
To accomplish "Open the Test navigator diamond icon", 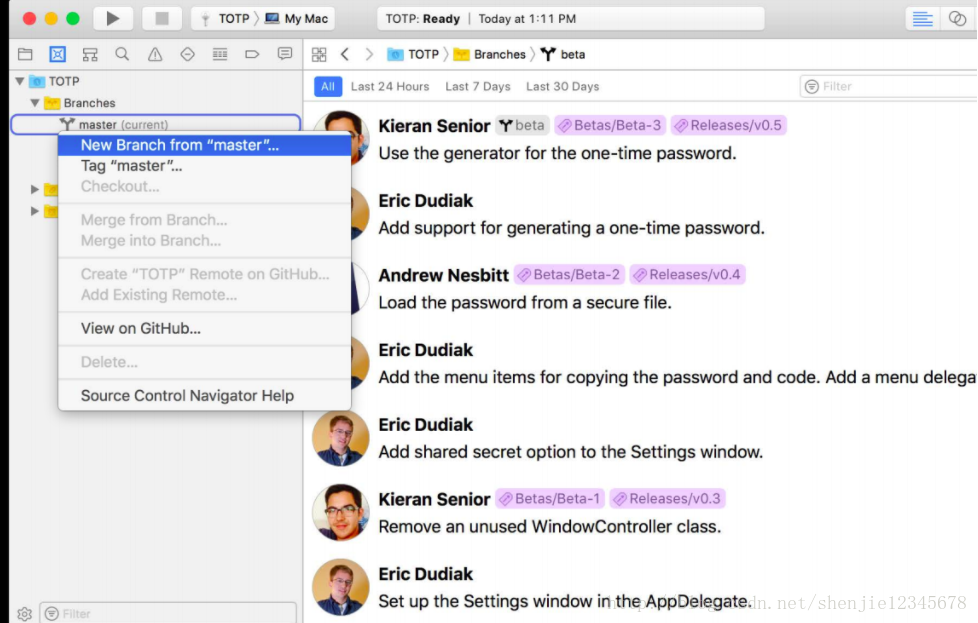I will point(187,54).
